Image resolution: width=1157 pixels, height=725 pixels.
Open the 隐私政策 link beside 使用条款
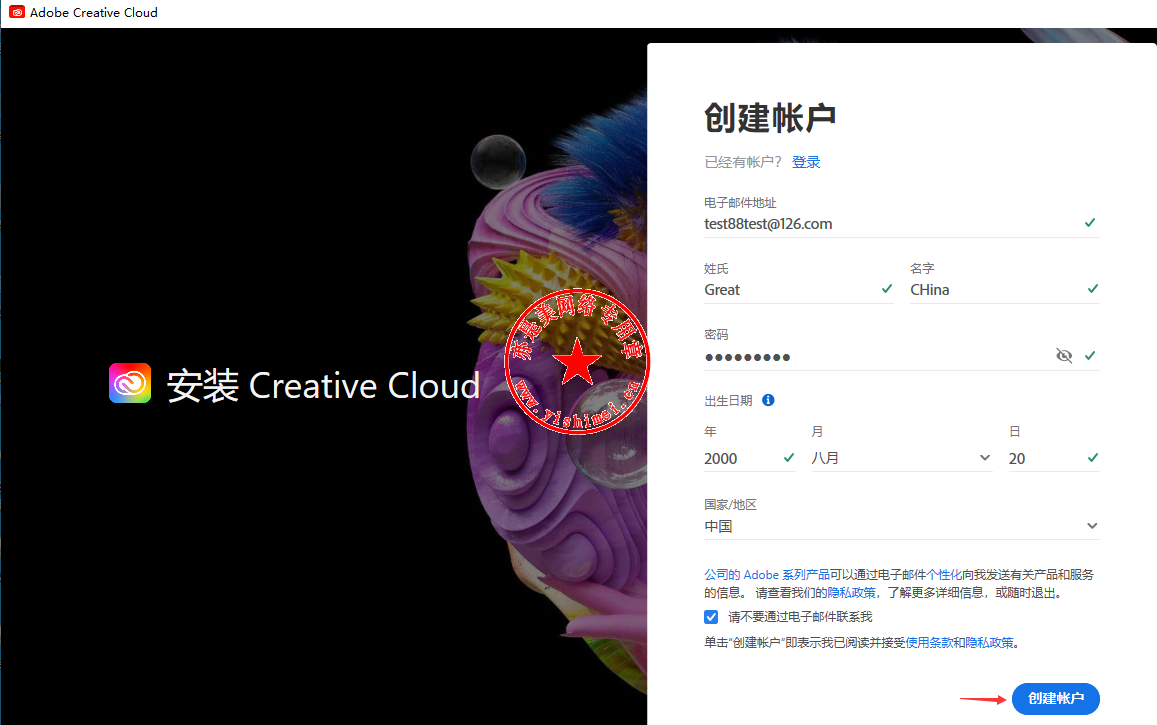point(990,642)
